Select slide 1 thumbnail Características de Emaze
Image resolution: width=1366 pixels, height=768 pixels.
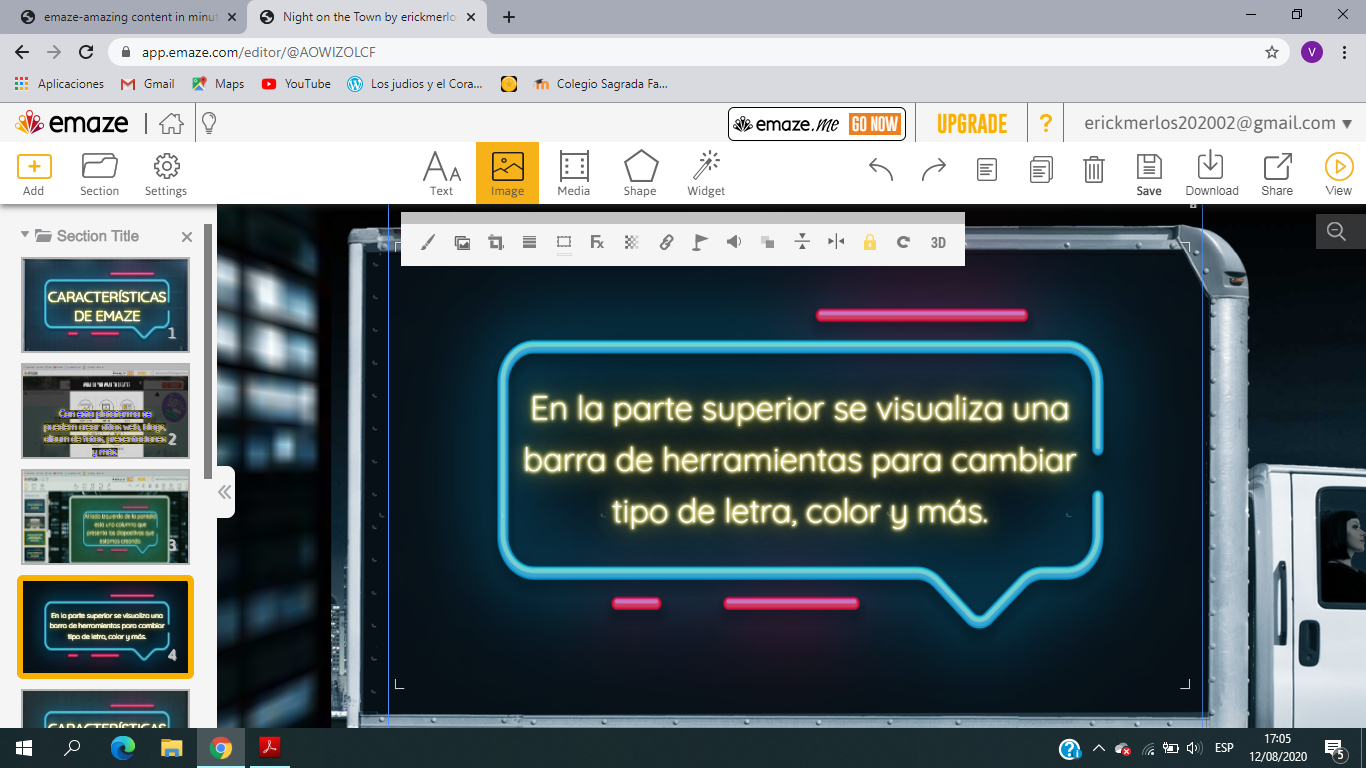coord(105,305)
